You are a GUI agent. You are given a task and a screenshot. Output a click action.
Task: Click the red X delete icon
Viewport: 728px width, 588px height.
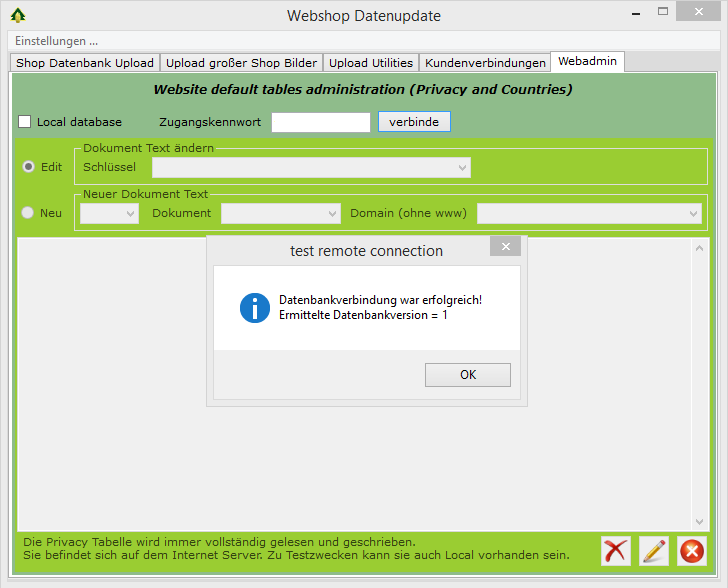616,551
